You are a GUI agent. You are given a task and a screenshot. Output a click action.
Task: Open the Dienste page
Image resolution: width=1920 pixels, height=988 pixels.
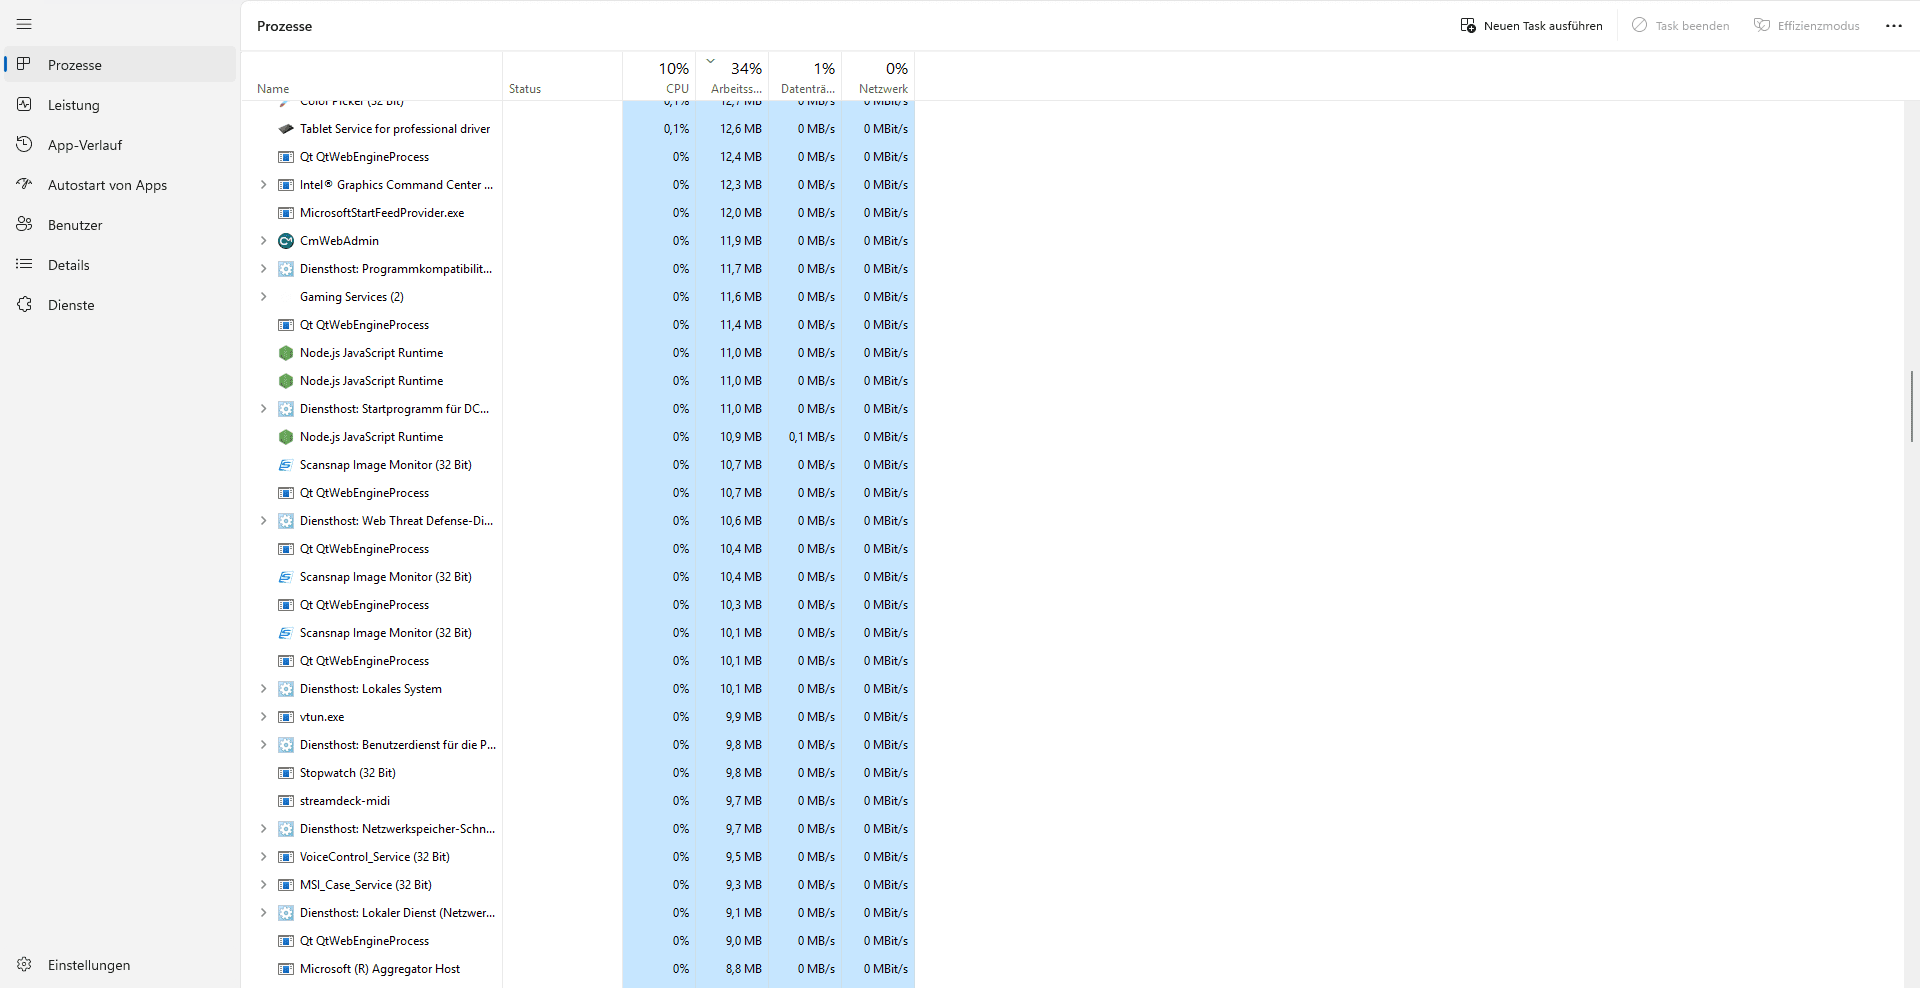[120, 304]
